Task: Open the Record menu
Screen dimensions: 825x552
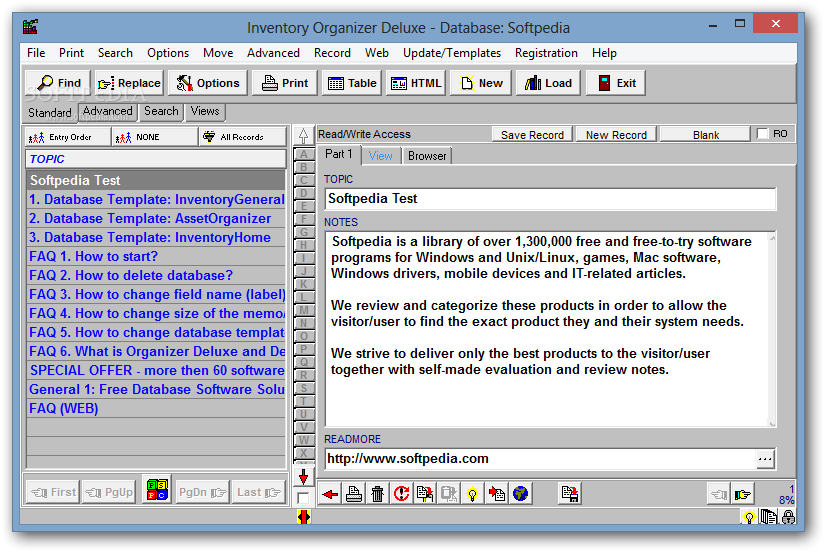Action: 332,53
